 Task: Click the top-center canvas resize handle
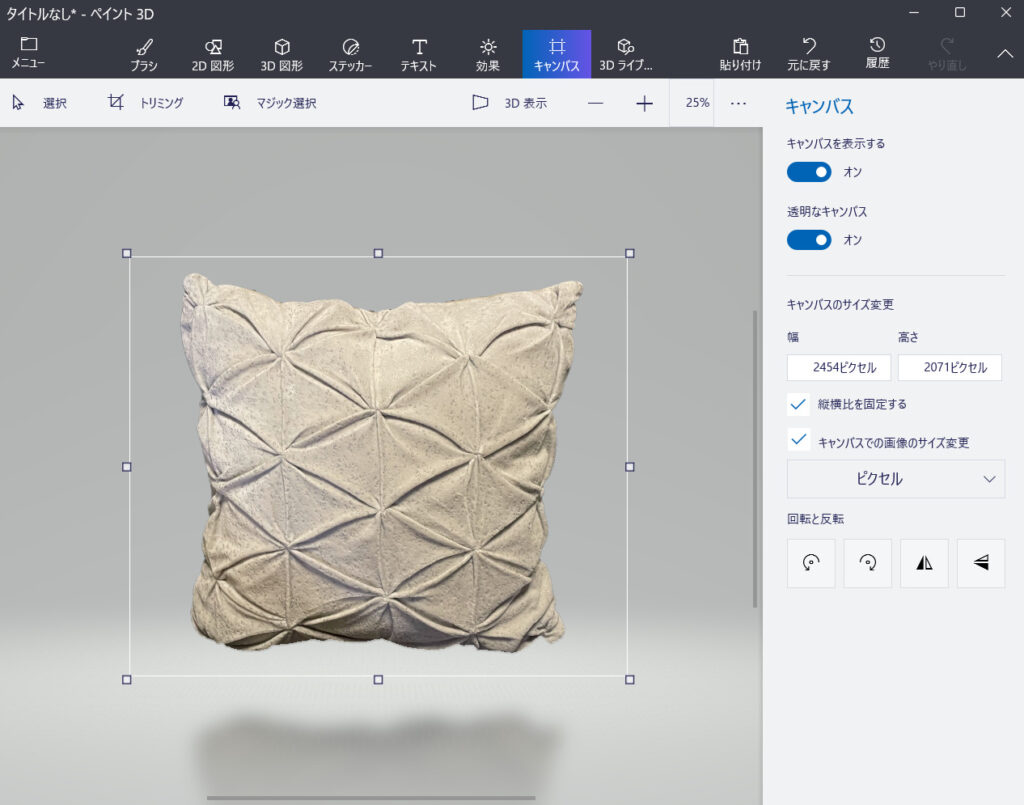pyautogui.click(x=378, y=253)
